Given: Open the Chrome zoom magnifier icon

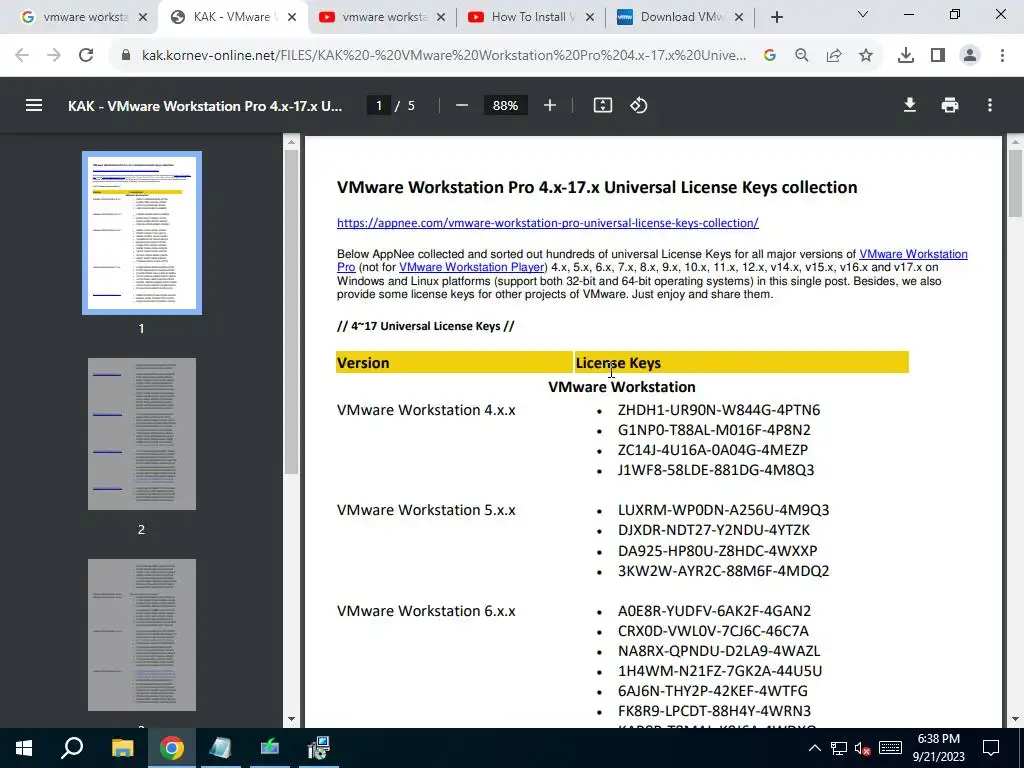Looking at the screenshot, I should pyautogui.click(x=802, y=56).
